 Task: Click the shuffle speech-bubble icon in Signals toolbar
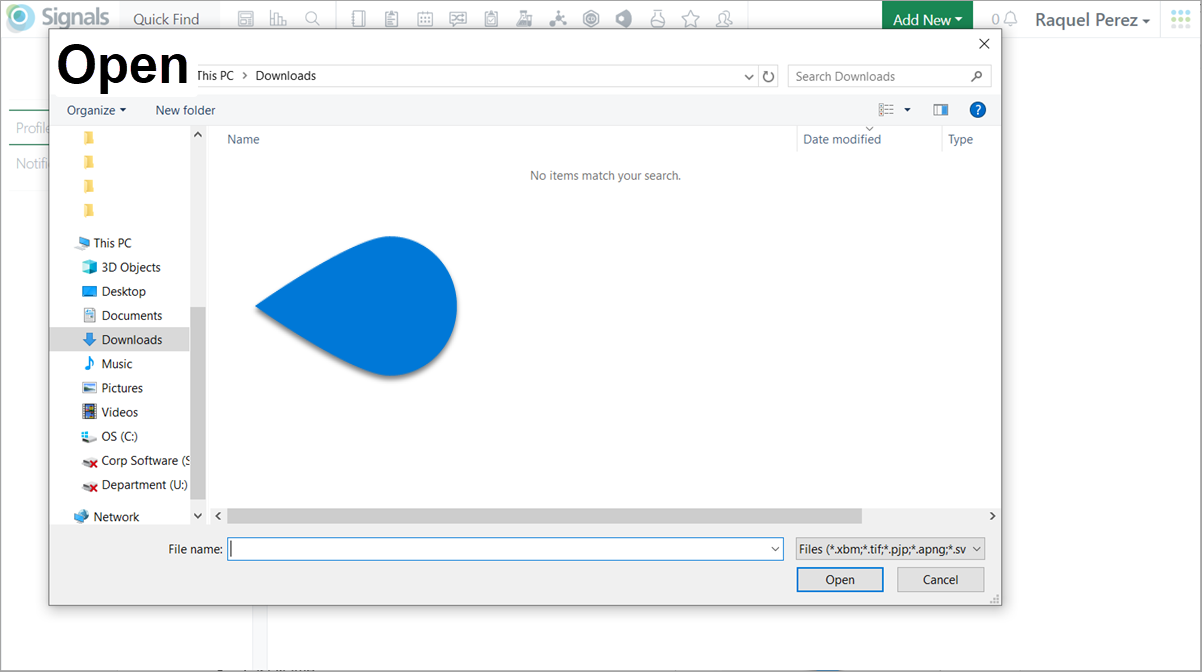458,19
